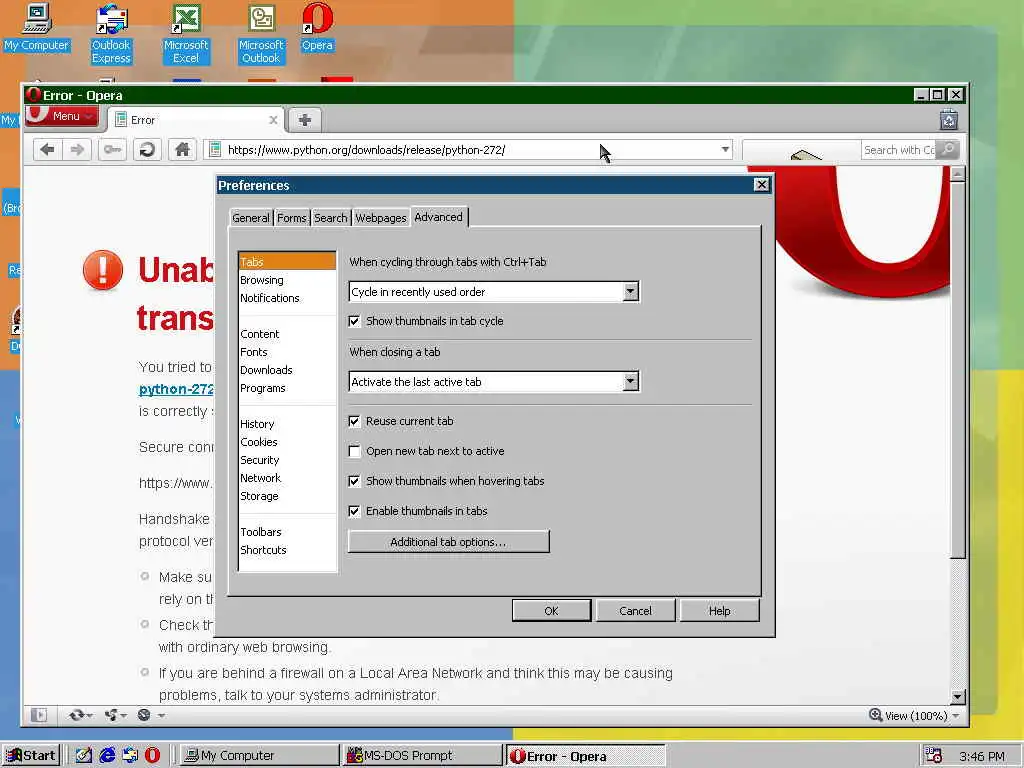Go to the Home page icon

click(182, 150)
